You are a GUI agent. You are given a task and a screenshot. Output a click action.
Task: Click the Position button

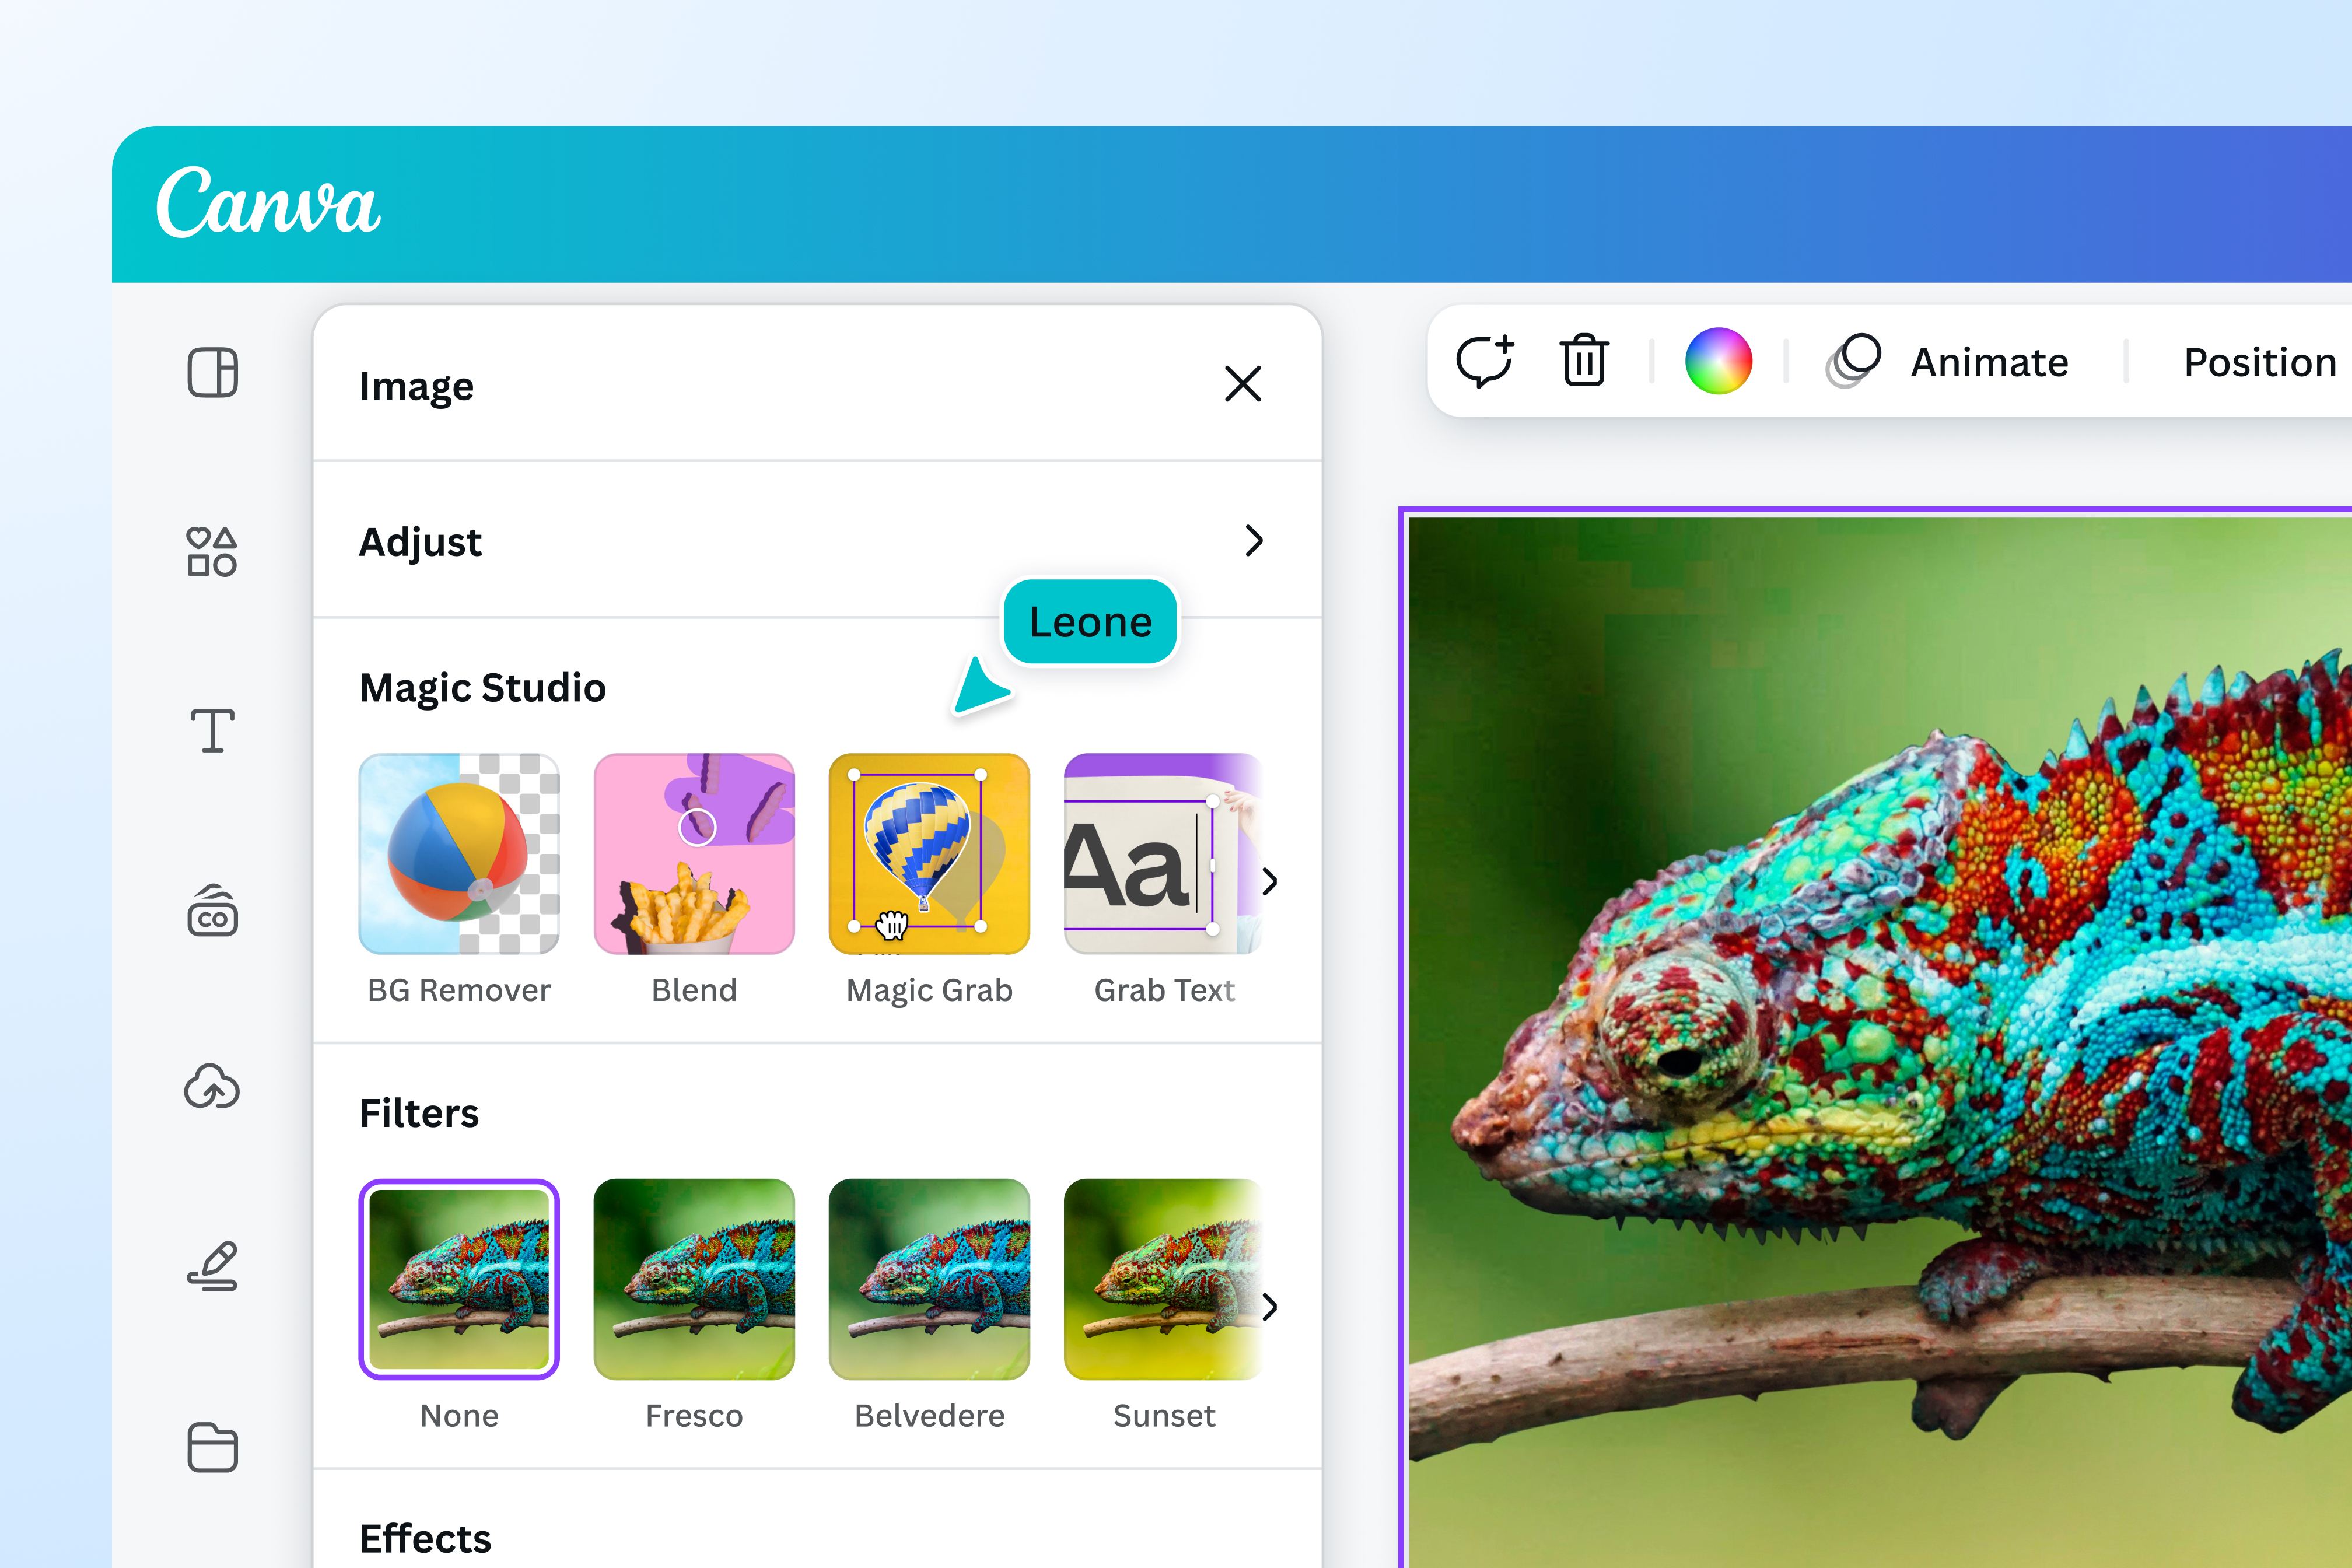2260,362
